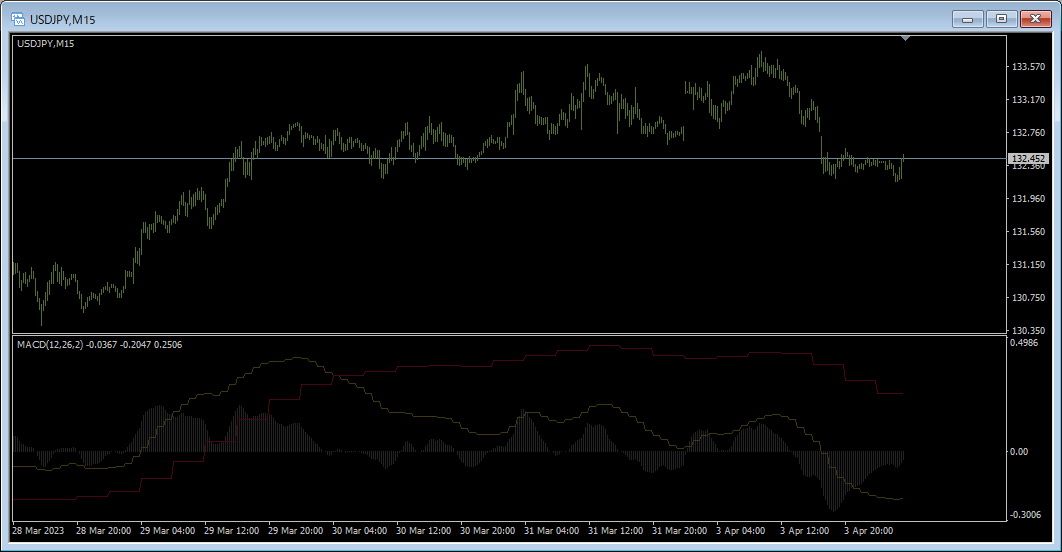1062x552 pixels.
Task: Click the 133.570 price scale label
Action: 1028,66
